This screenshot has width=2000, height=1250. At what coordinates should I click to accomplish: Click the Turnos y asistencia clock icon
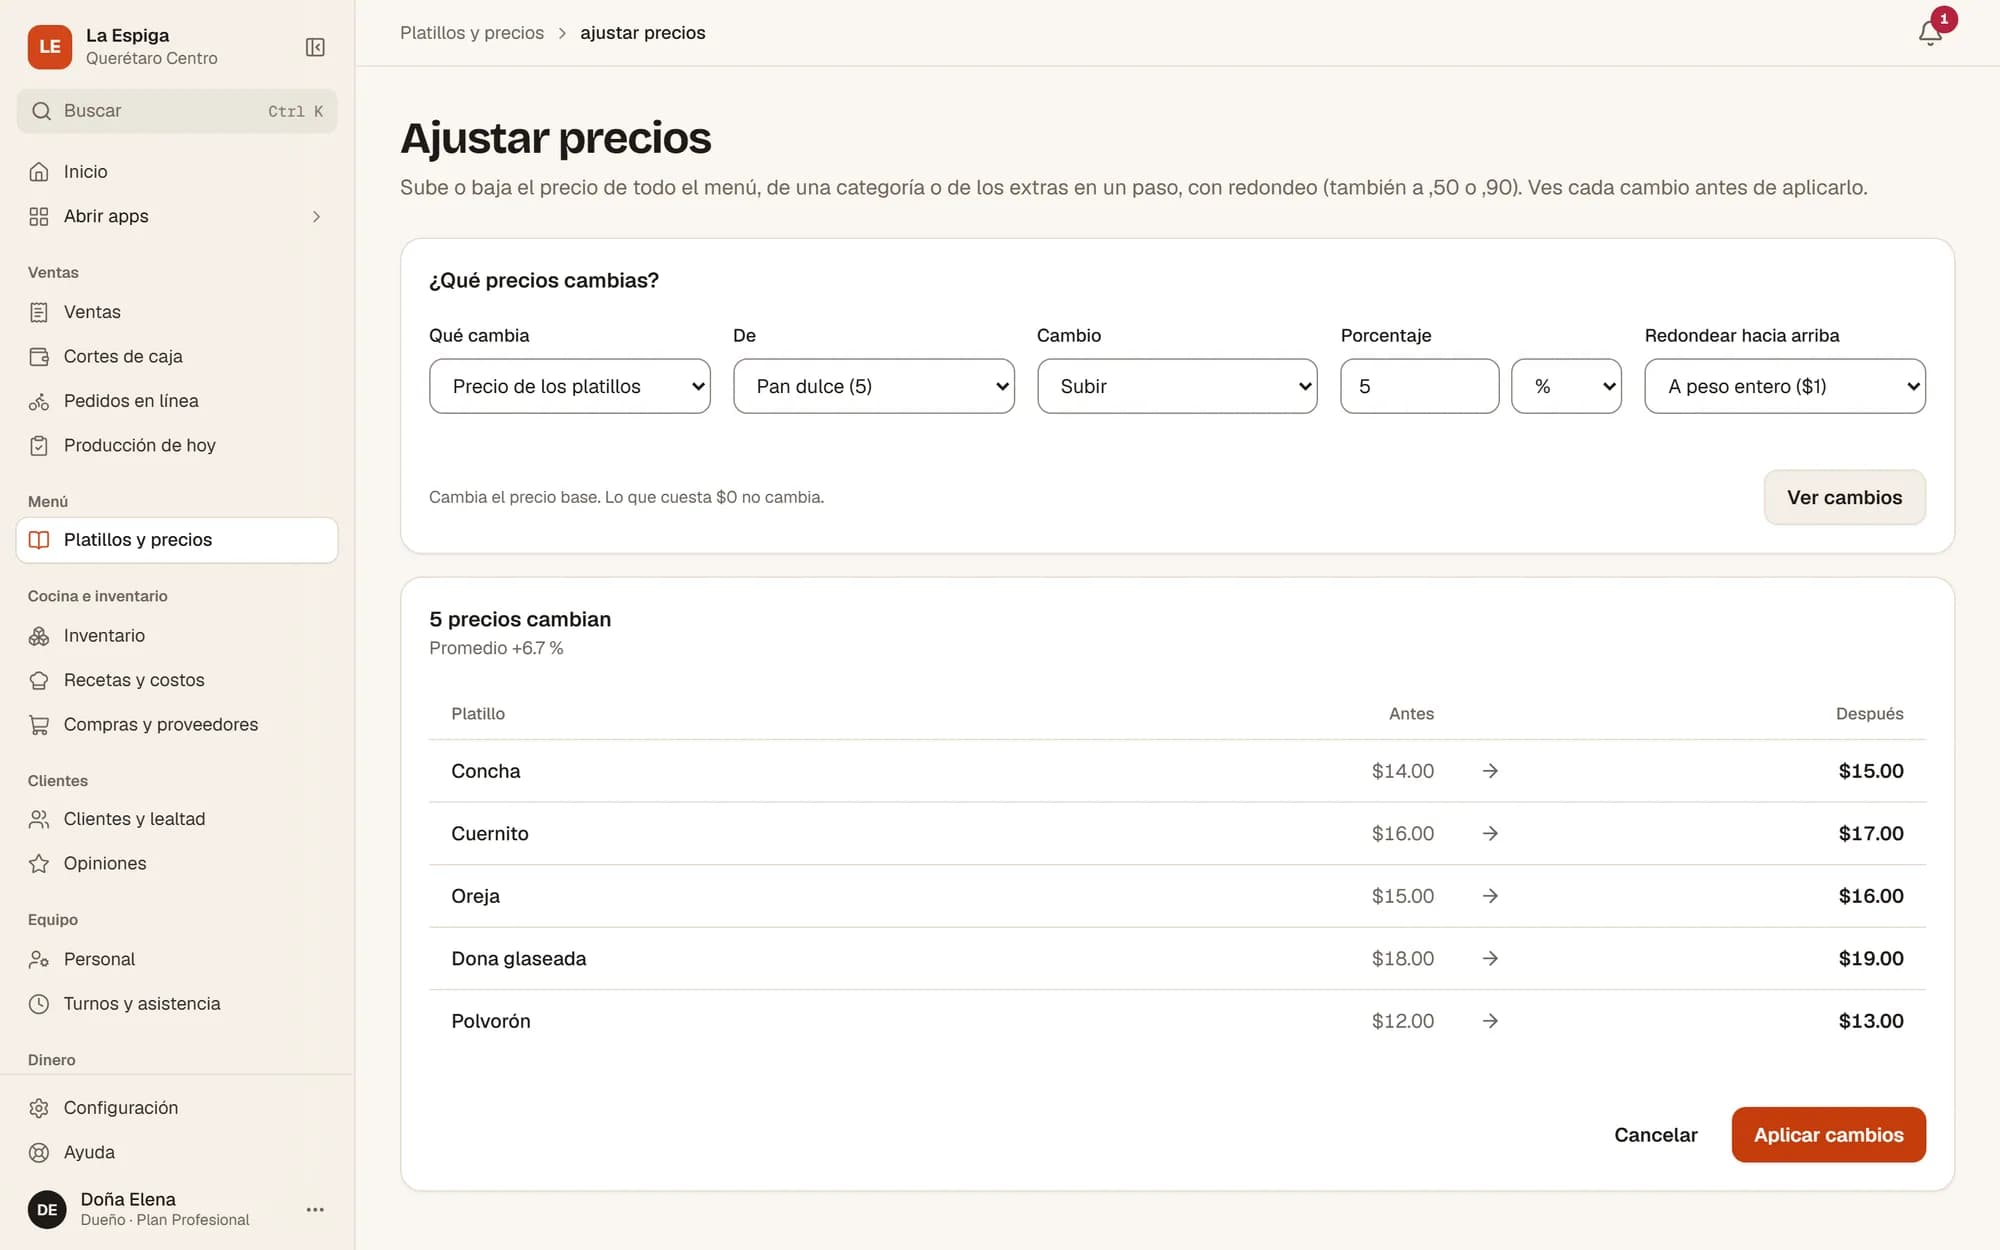(x=39, y=1004)
